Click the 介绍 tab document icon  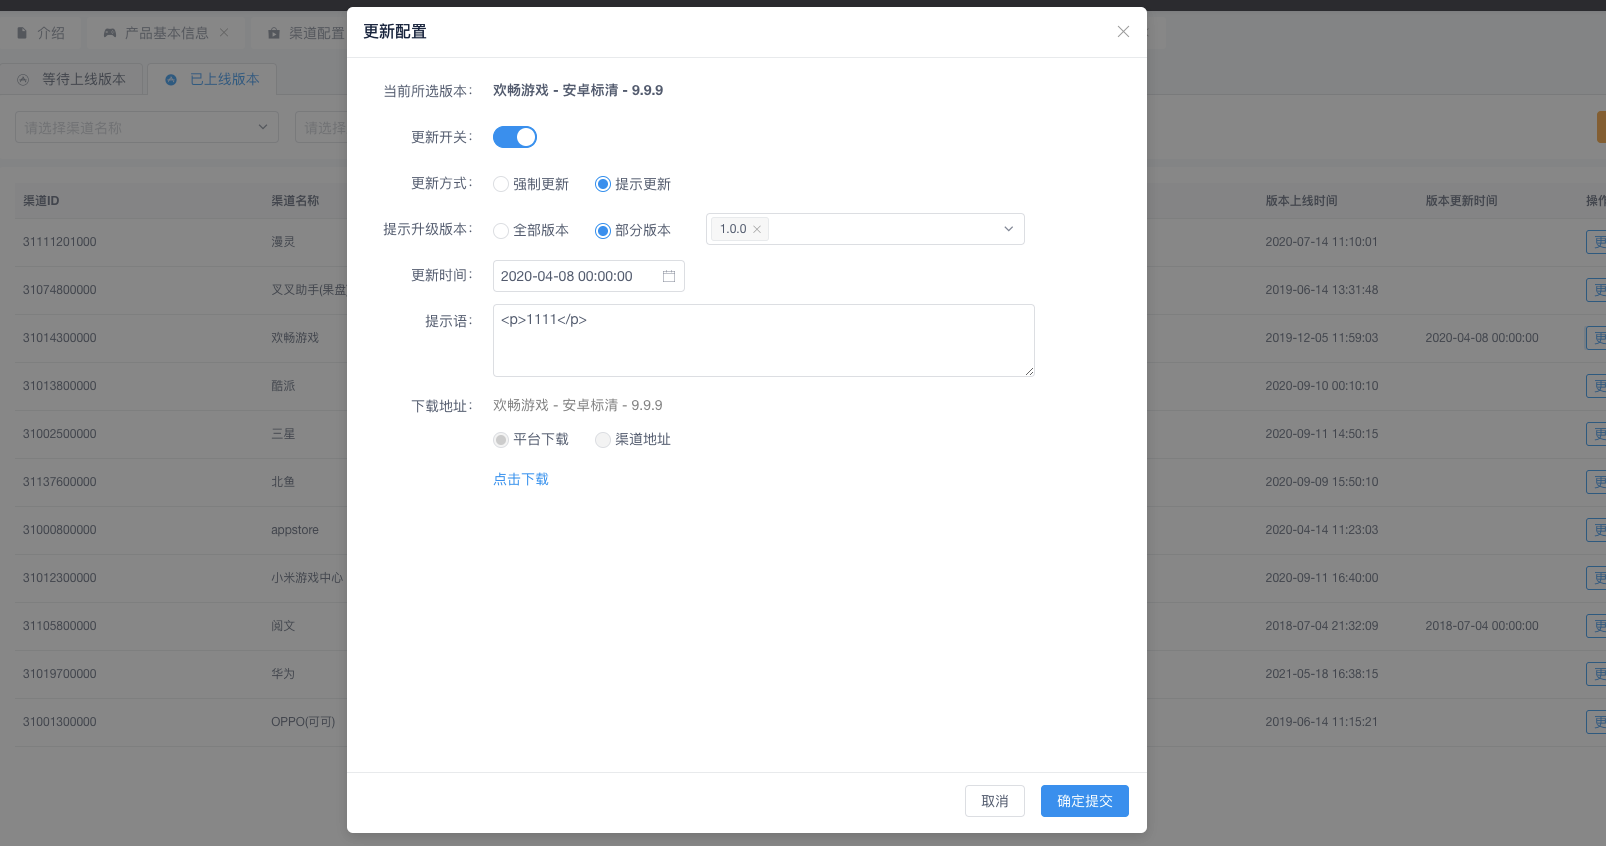coord(22,33)
